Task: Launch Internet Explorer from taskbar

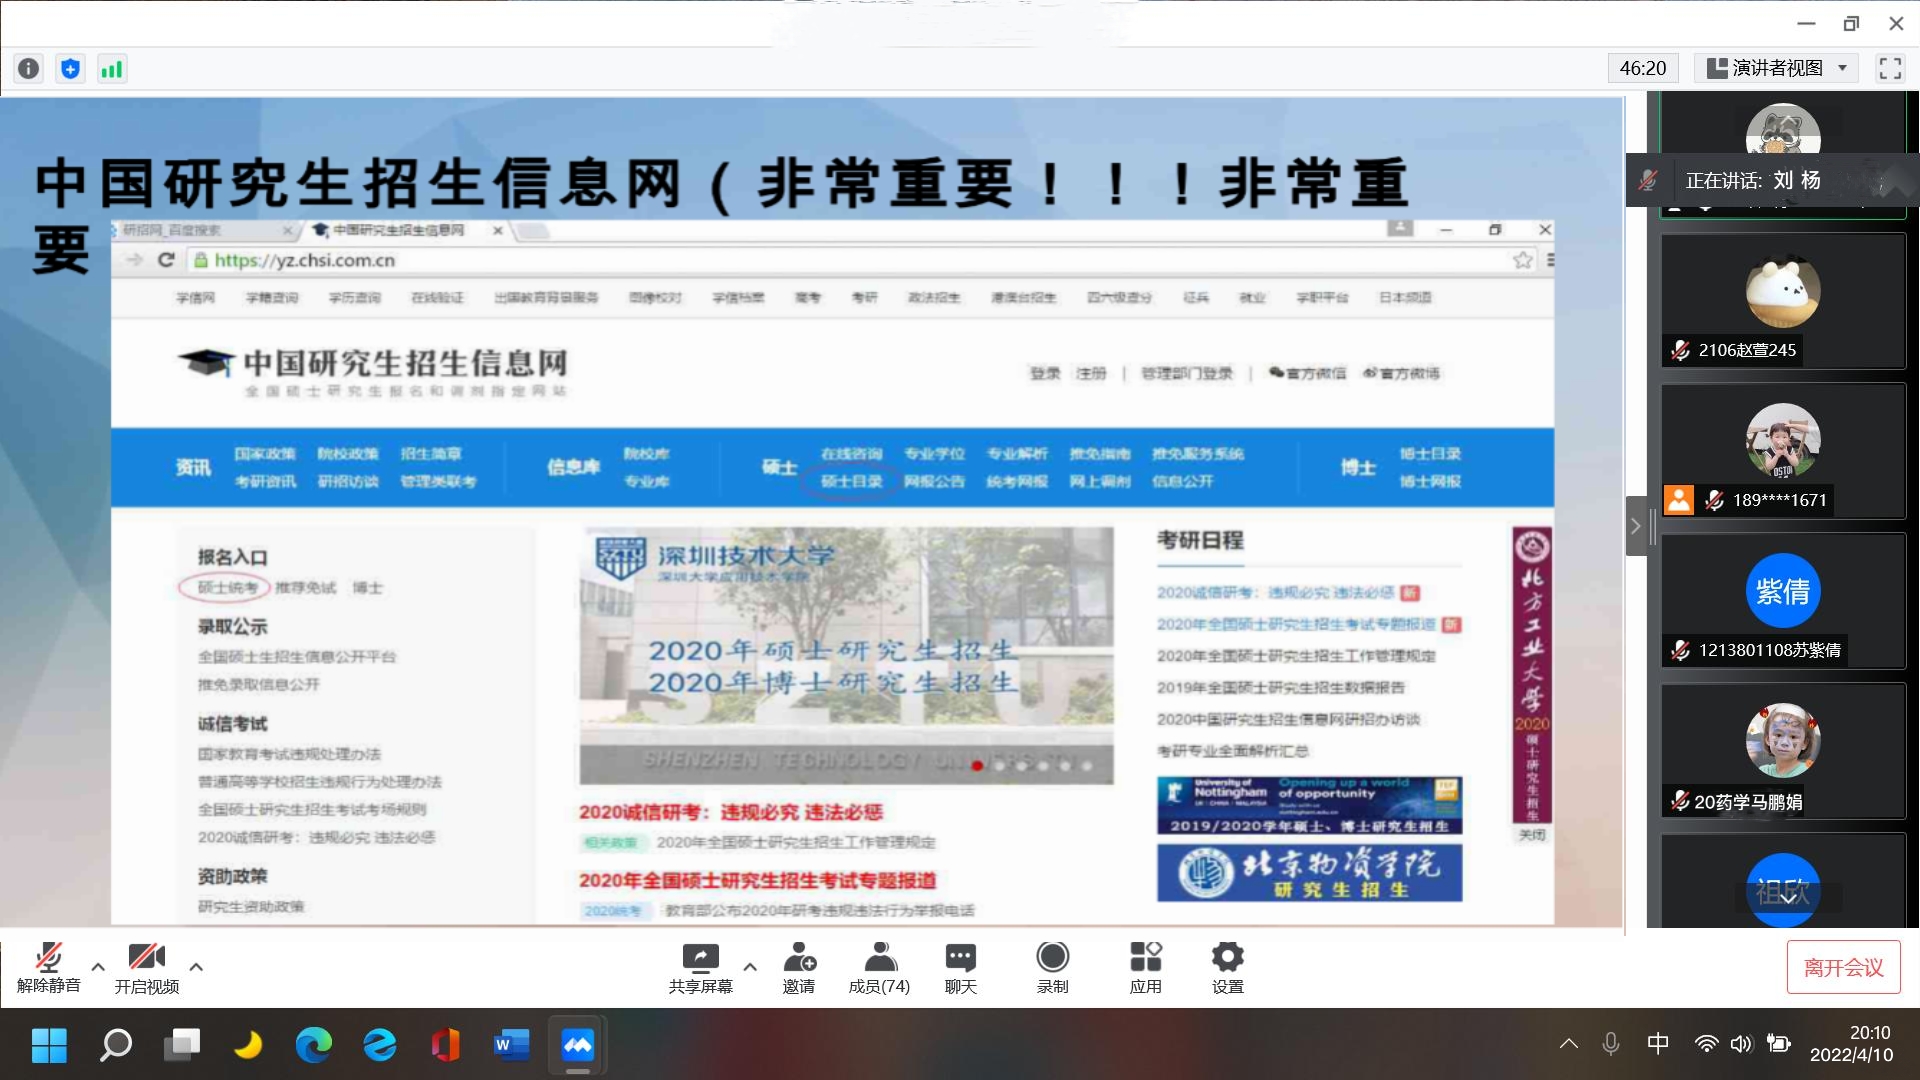Action: 380,1045
